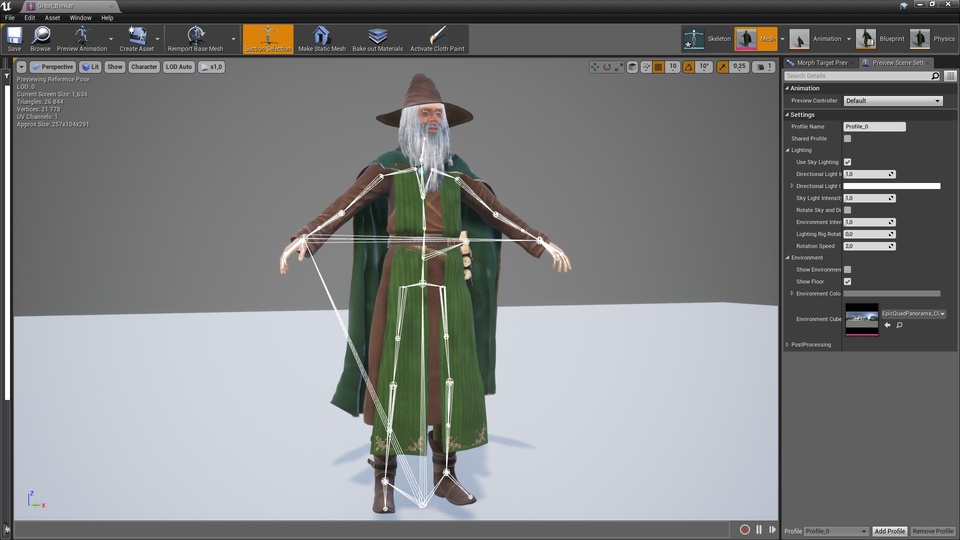Click the Add Profile button

[889, 531]
